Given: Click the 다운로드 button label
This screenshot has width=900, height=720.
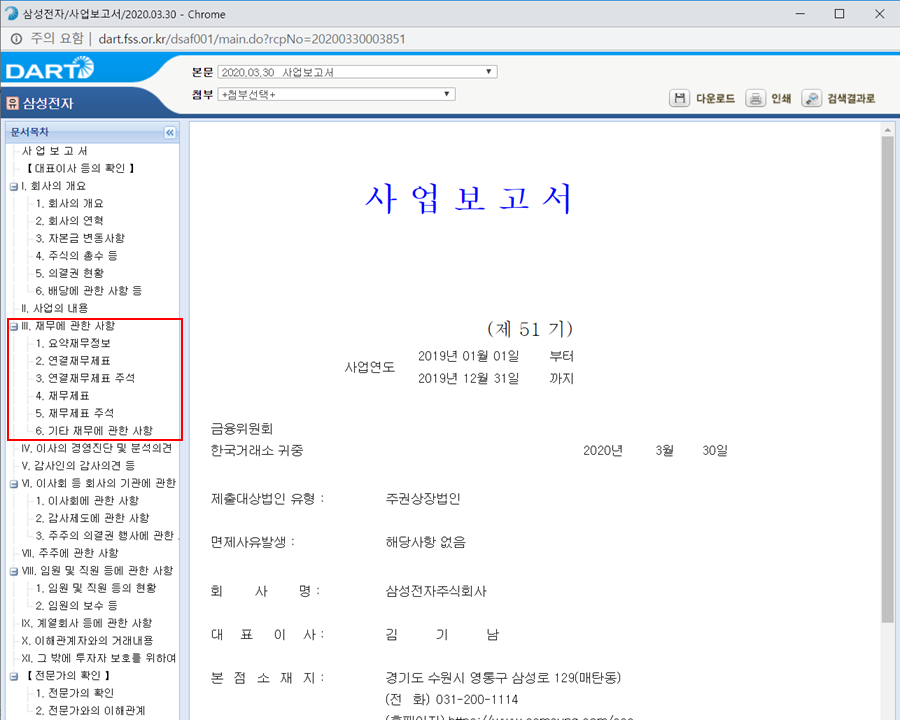Looking at the screenshot, I should pos(715,99).
